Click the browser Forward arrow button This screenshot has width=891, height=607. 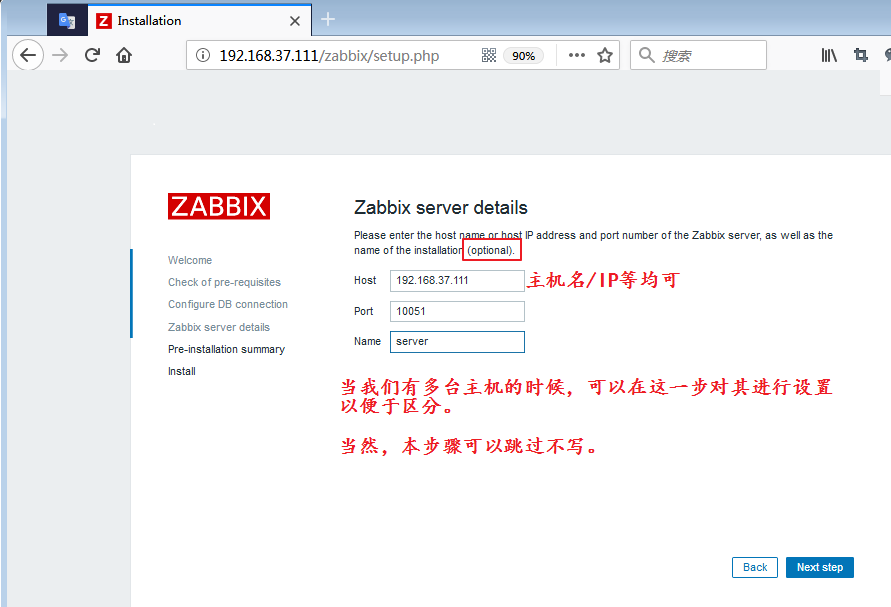pyautogui.click(x=61, y=55)
